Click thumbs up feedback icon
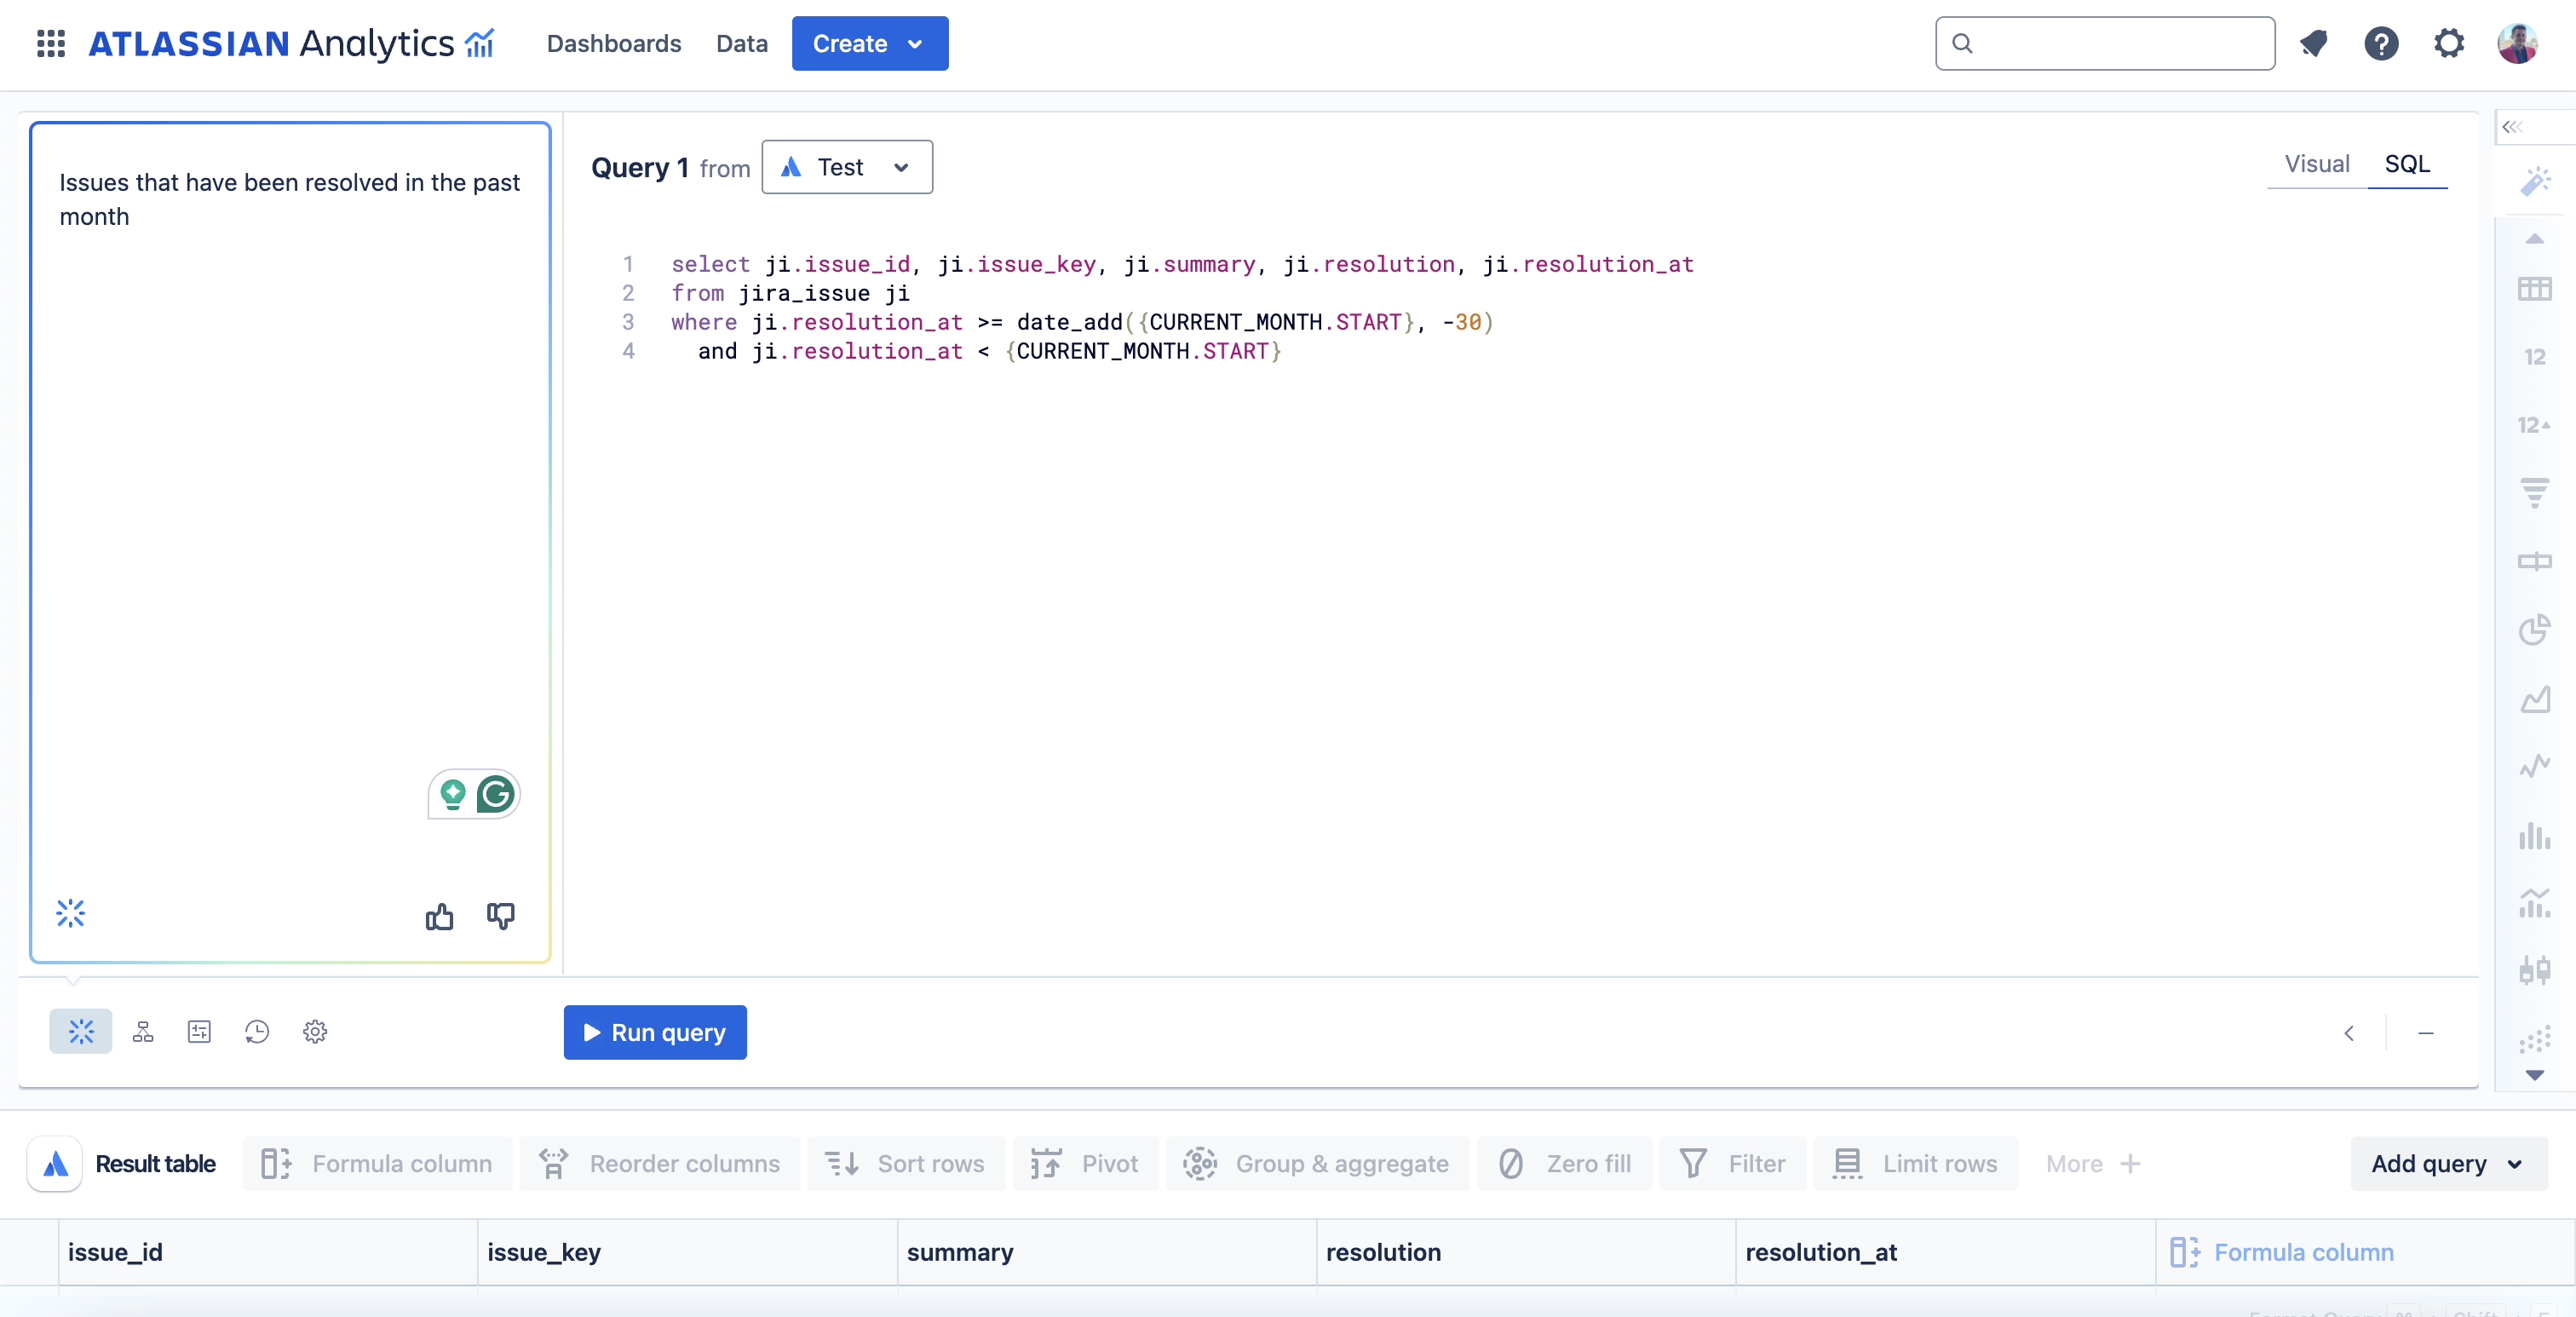Image resolution: width=2576 pixels, height=1317 pixels. [x=439, y=915]
